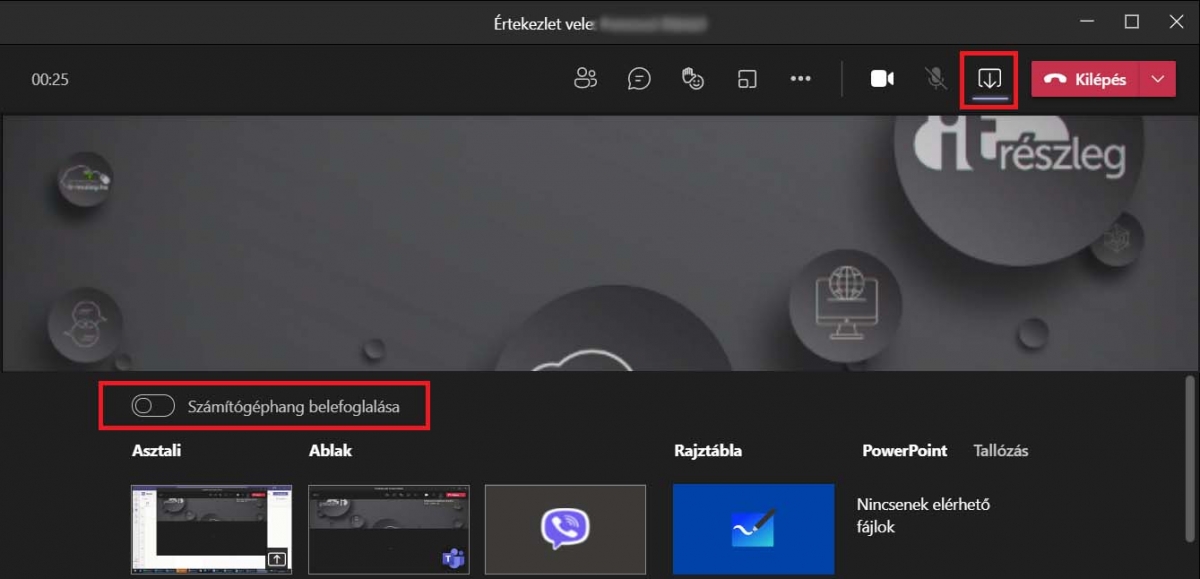Open the meeting chat icon
The width and height of the screenshot is (1200, 579).
tap(639, 79)
